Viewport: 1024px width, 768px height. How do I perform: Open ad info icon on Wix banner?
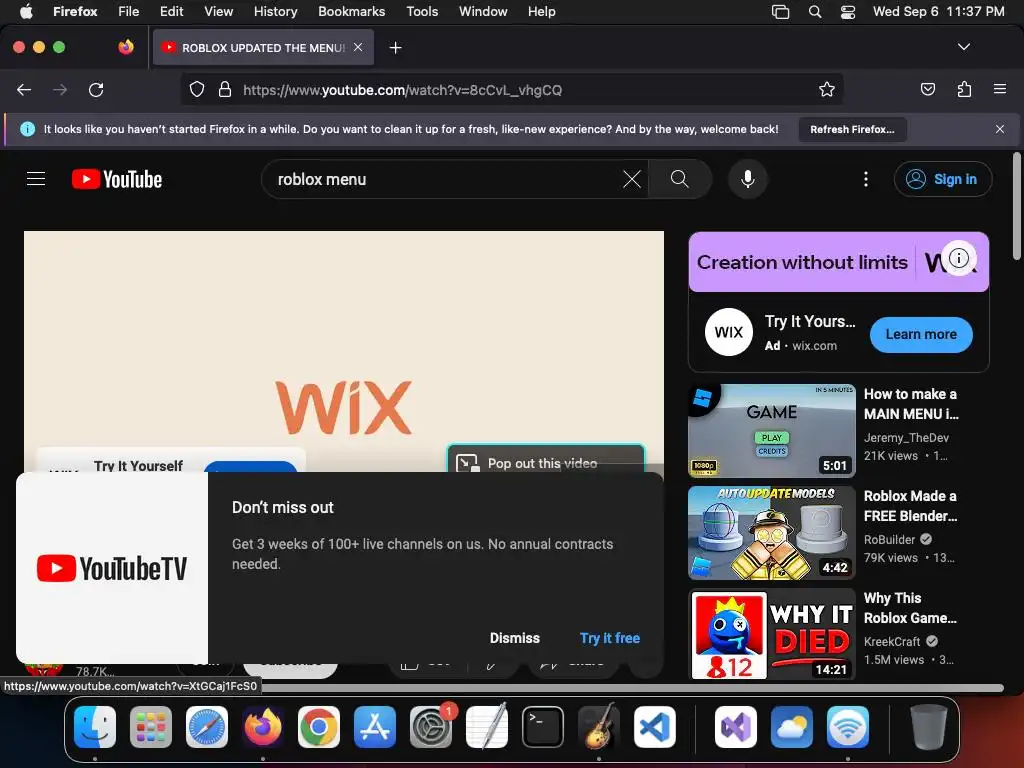(958, 258)
